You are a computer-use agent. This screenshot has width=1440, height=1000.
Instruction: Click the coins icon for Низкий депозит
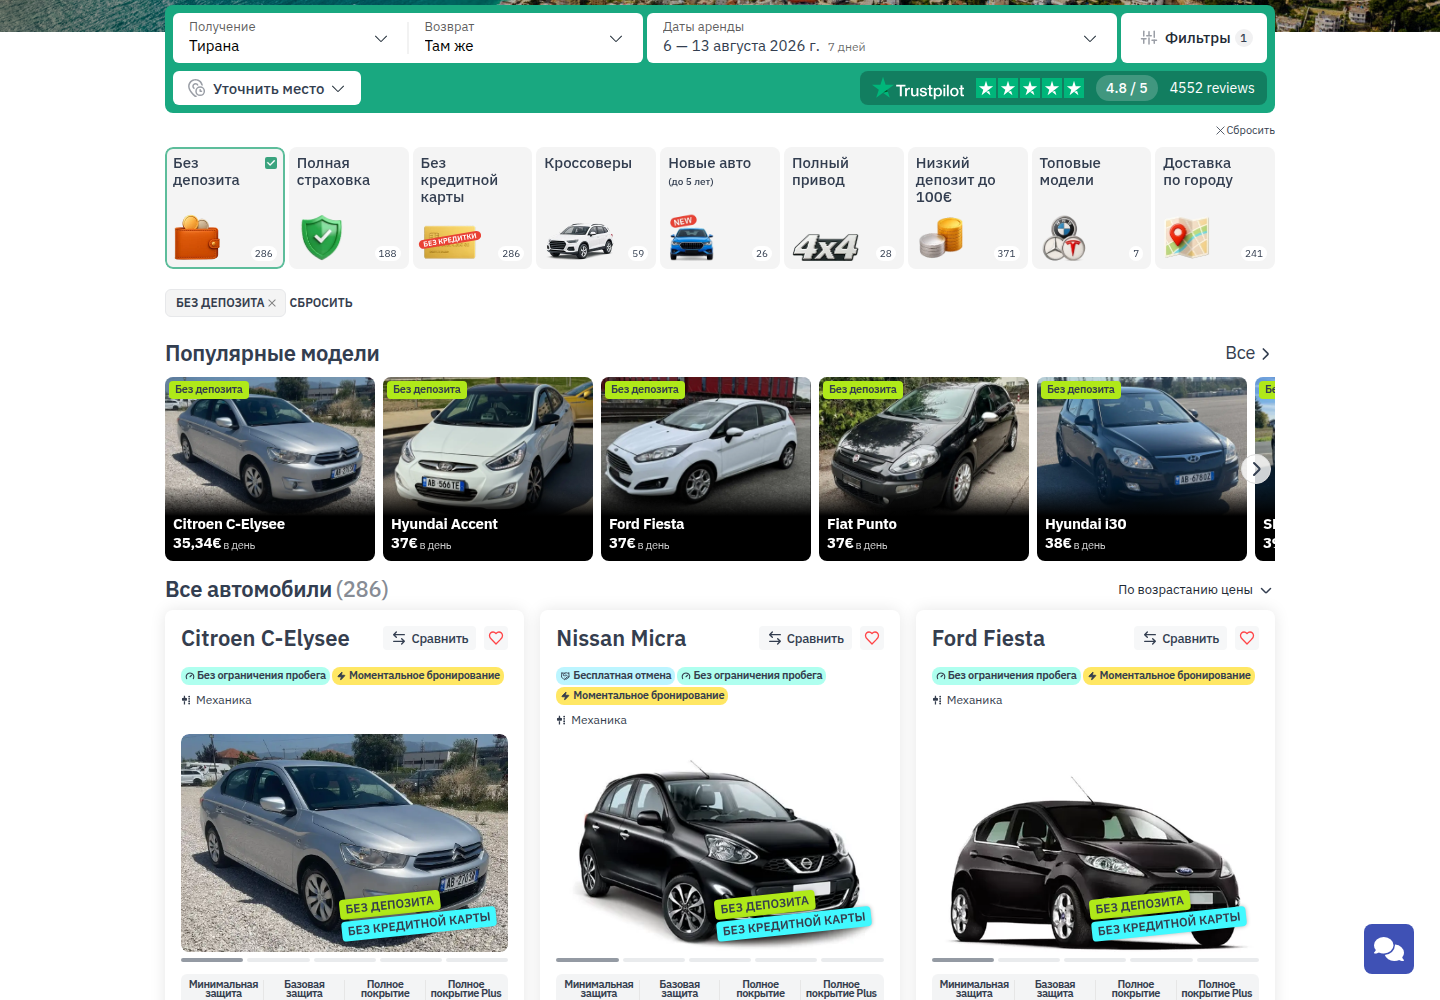[x=941, y=238]
